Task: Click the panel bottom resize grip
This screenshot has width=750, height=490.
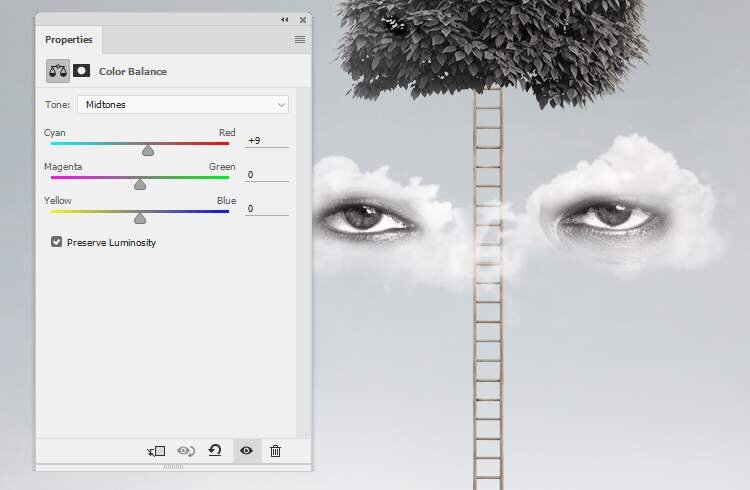Action: (173, 467)
